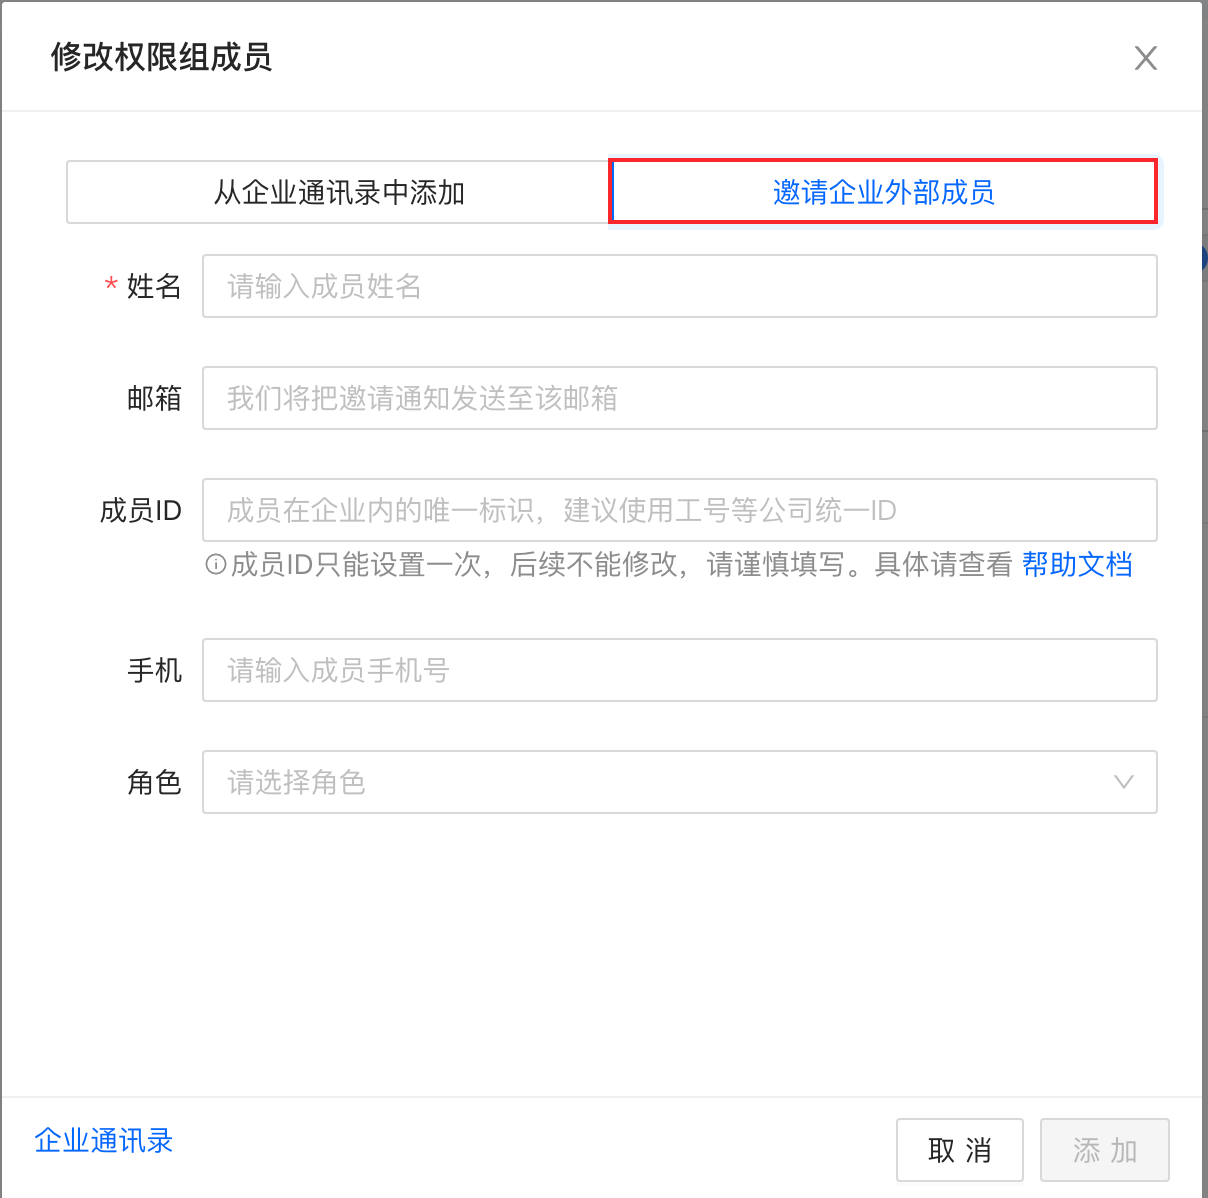Screen dimensions: 1208x1198
Task: Open the 请选择角色 dropdown
Action: 680,782
